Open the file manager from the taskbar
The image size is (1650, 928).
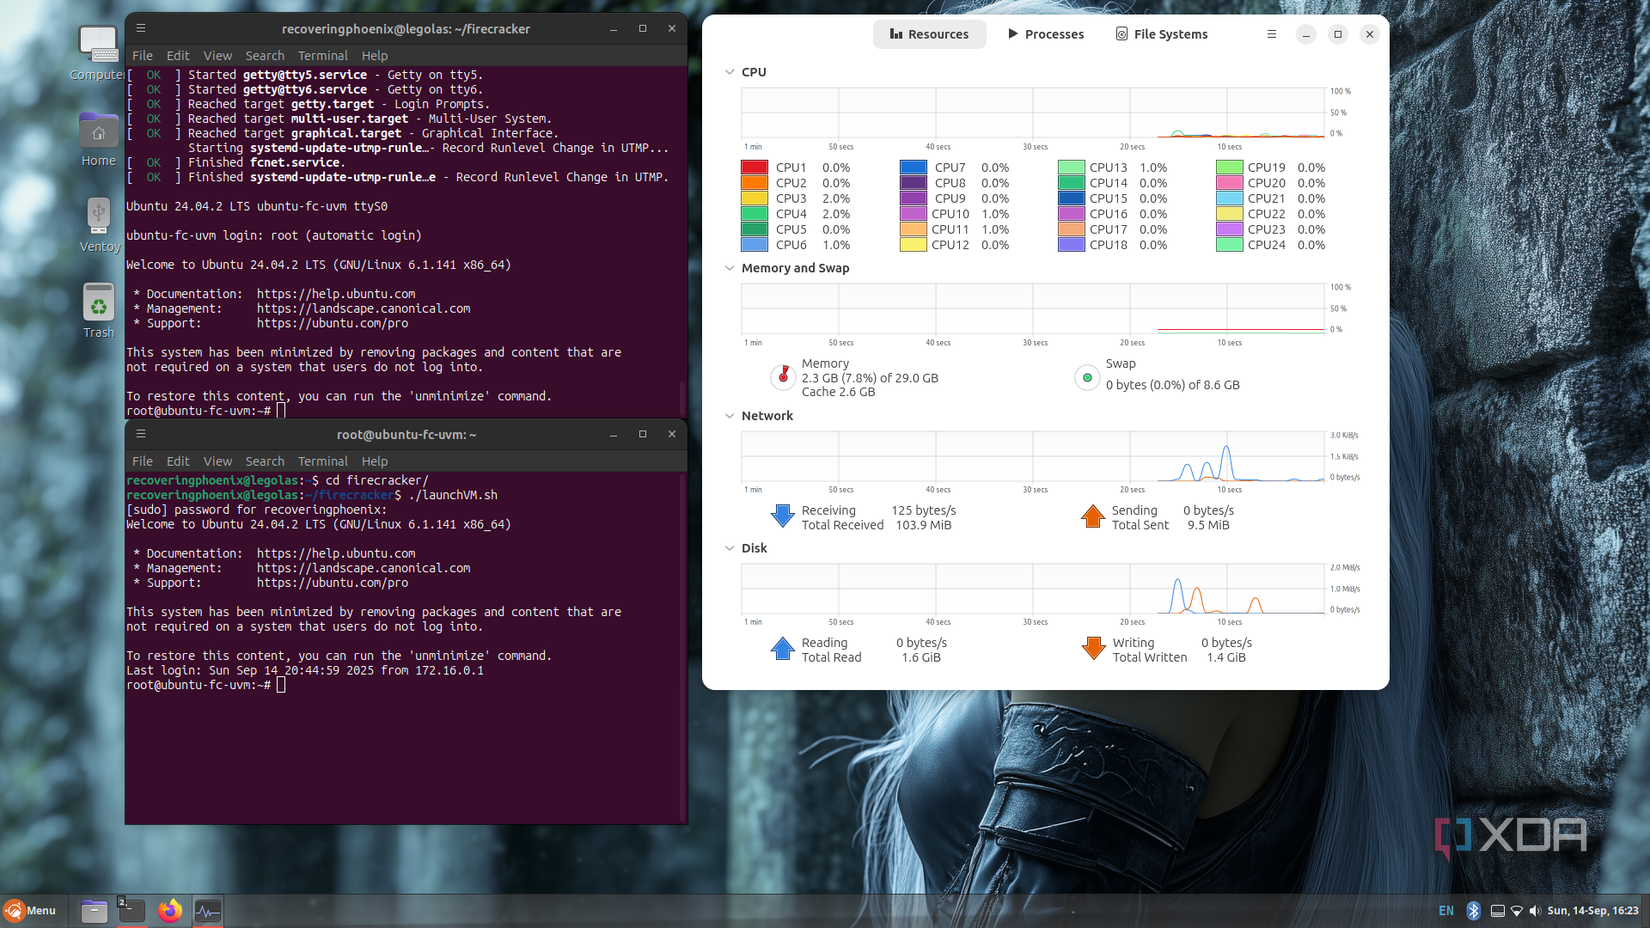coord(93,911)
